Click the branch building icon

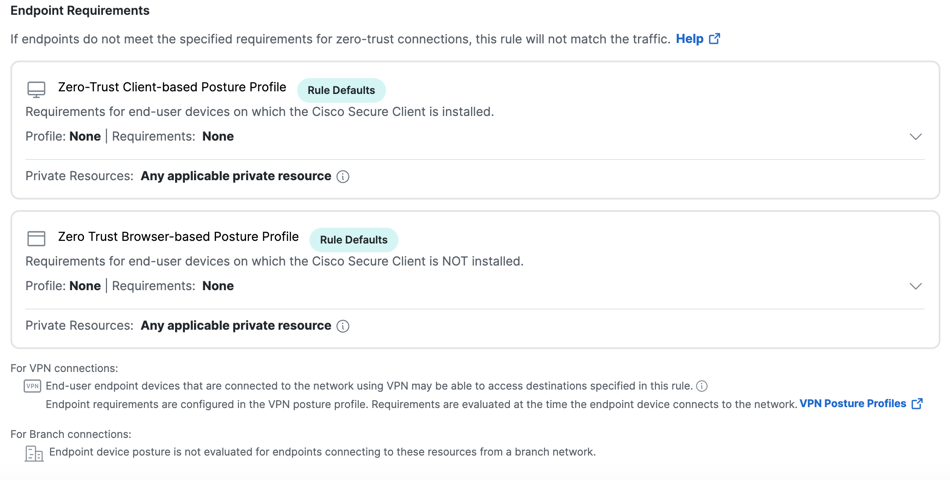pos(34,453)
